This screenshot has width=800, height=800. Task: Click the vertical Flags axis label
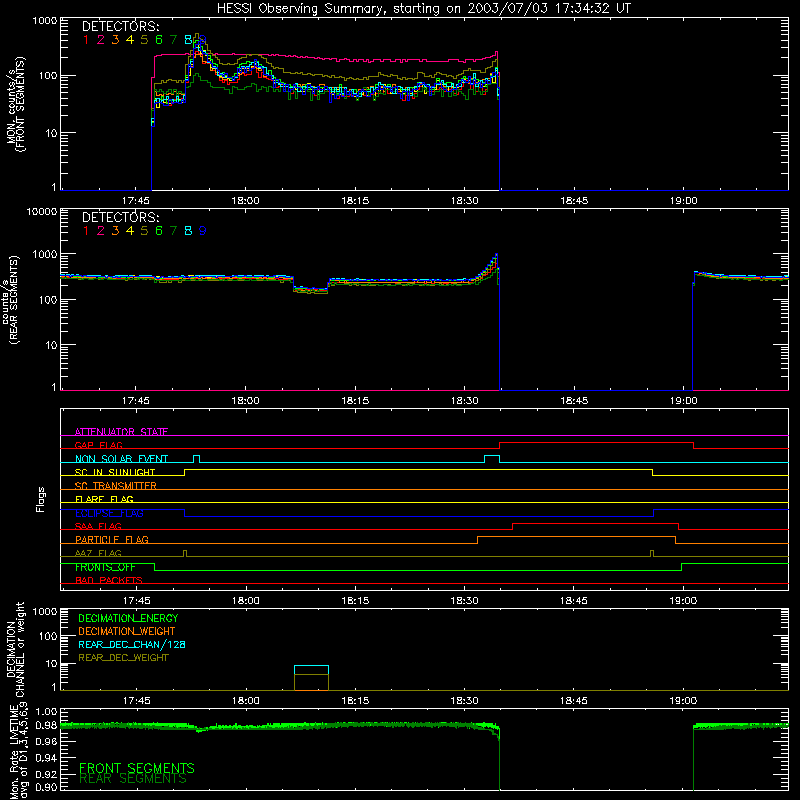point(41,499)
